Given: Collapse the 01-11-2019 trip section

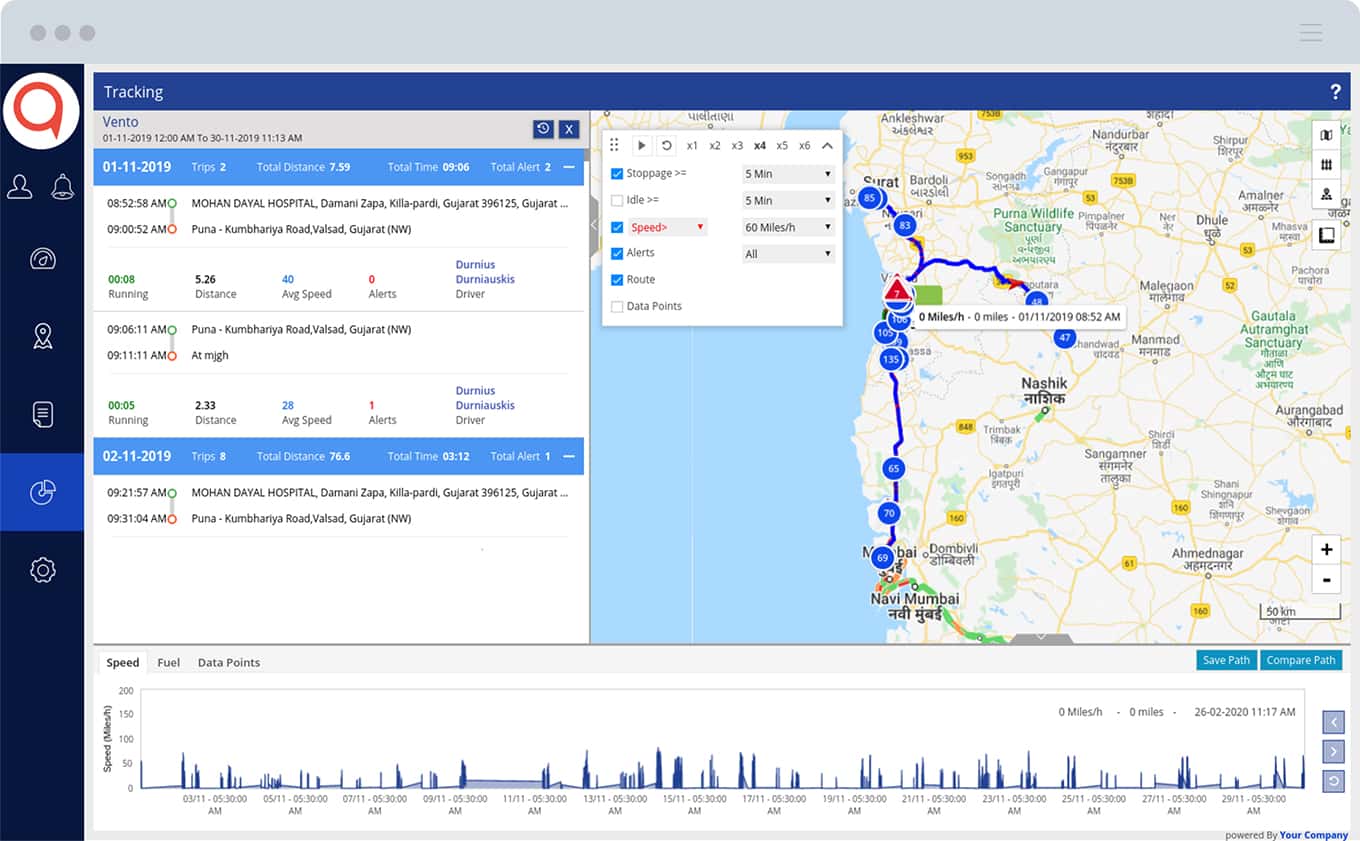Looking at the screenshot, I should [569, 167].
